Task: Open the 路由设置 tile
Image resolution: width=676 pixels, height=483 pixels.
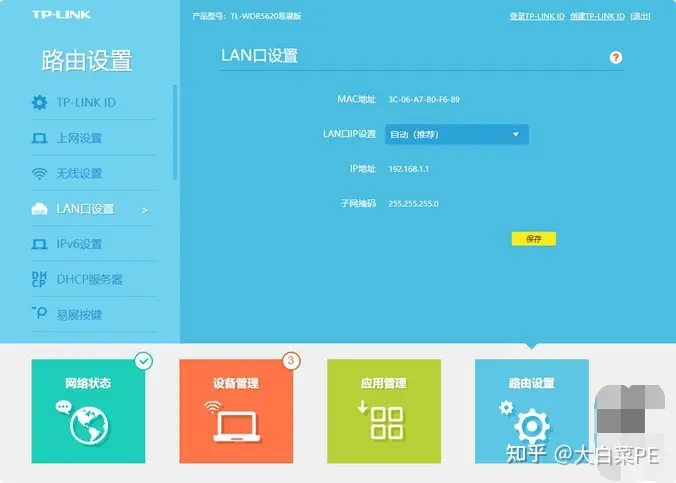Action: (x=532, y=411)
